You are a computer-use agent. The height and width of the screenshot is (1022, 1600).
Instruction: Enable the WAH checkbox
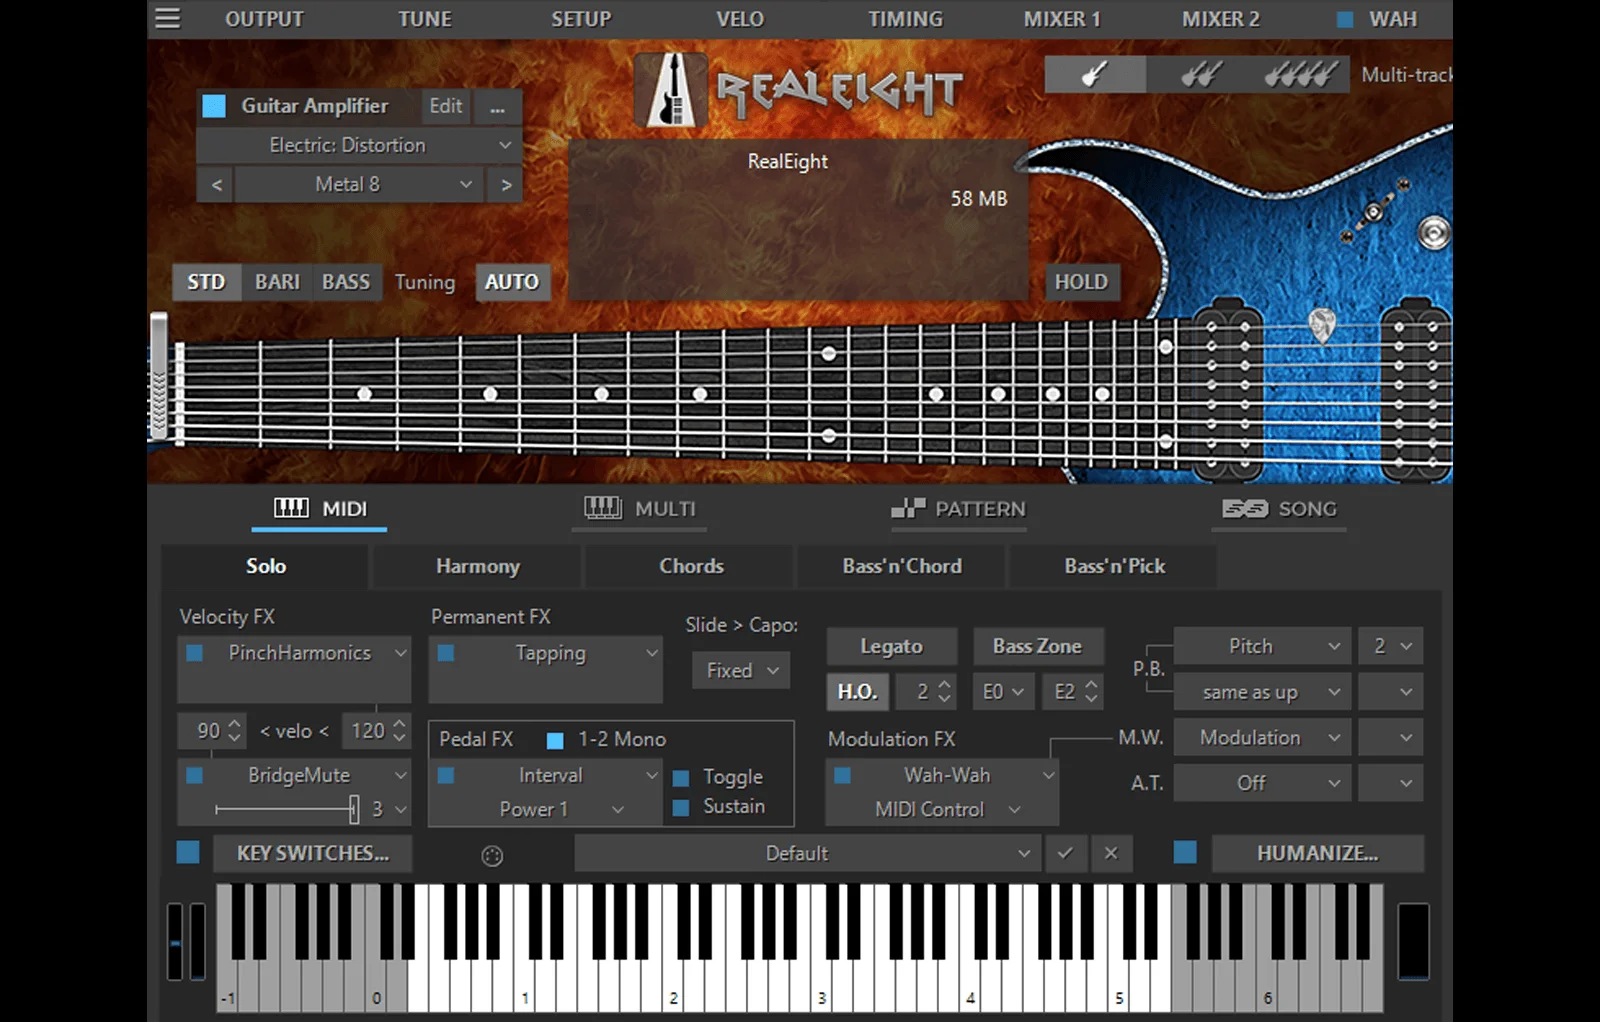[1345, 19]
